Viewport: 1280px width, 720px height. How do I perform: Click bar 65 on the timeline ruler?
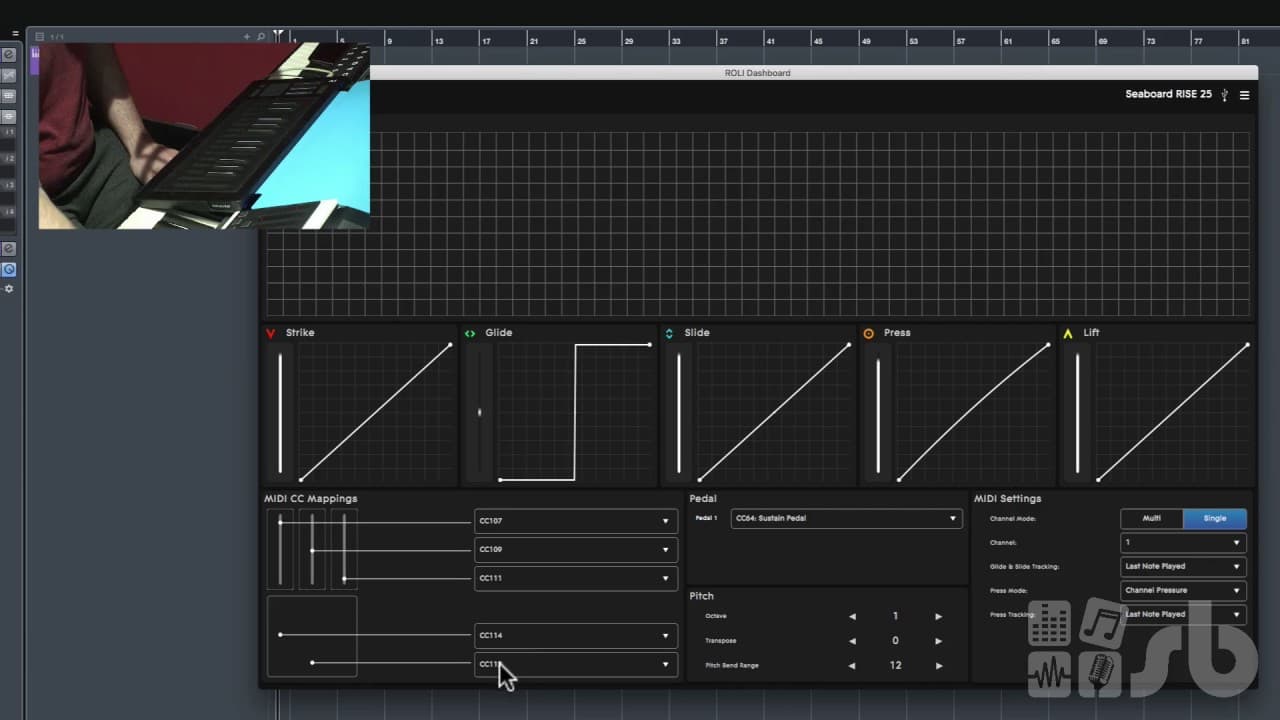point(1055,41)
